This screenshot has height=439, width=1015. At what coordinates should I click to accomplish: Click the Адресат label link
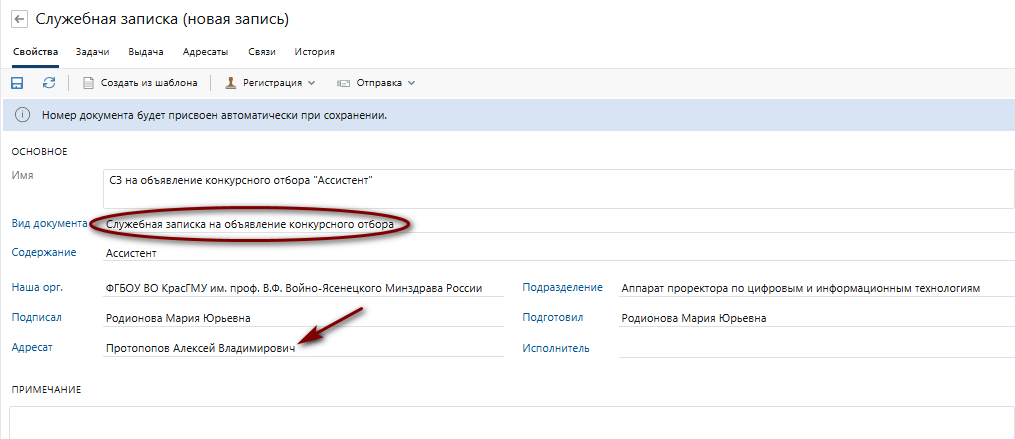[x=30, y=347]
